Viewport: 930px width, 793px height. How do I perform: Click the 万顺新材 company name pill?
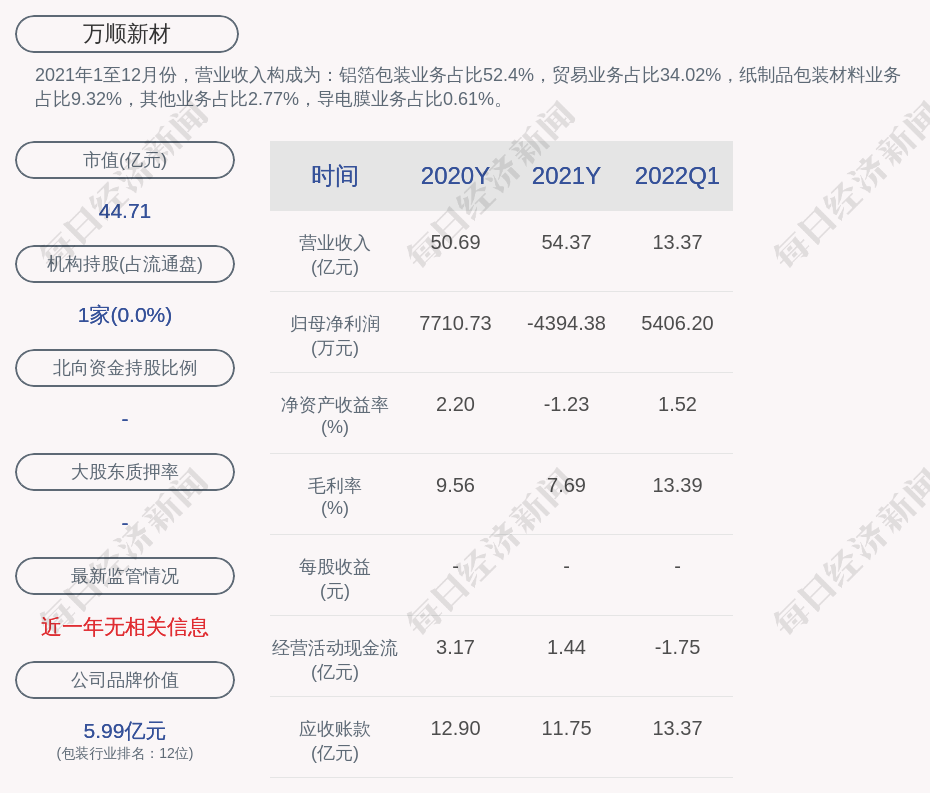coord(127,34)
